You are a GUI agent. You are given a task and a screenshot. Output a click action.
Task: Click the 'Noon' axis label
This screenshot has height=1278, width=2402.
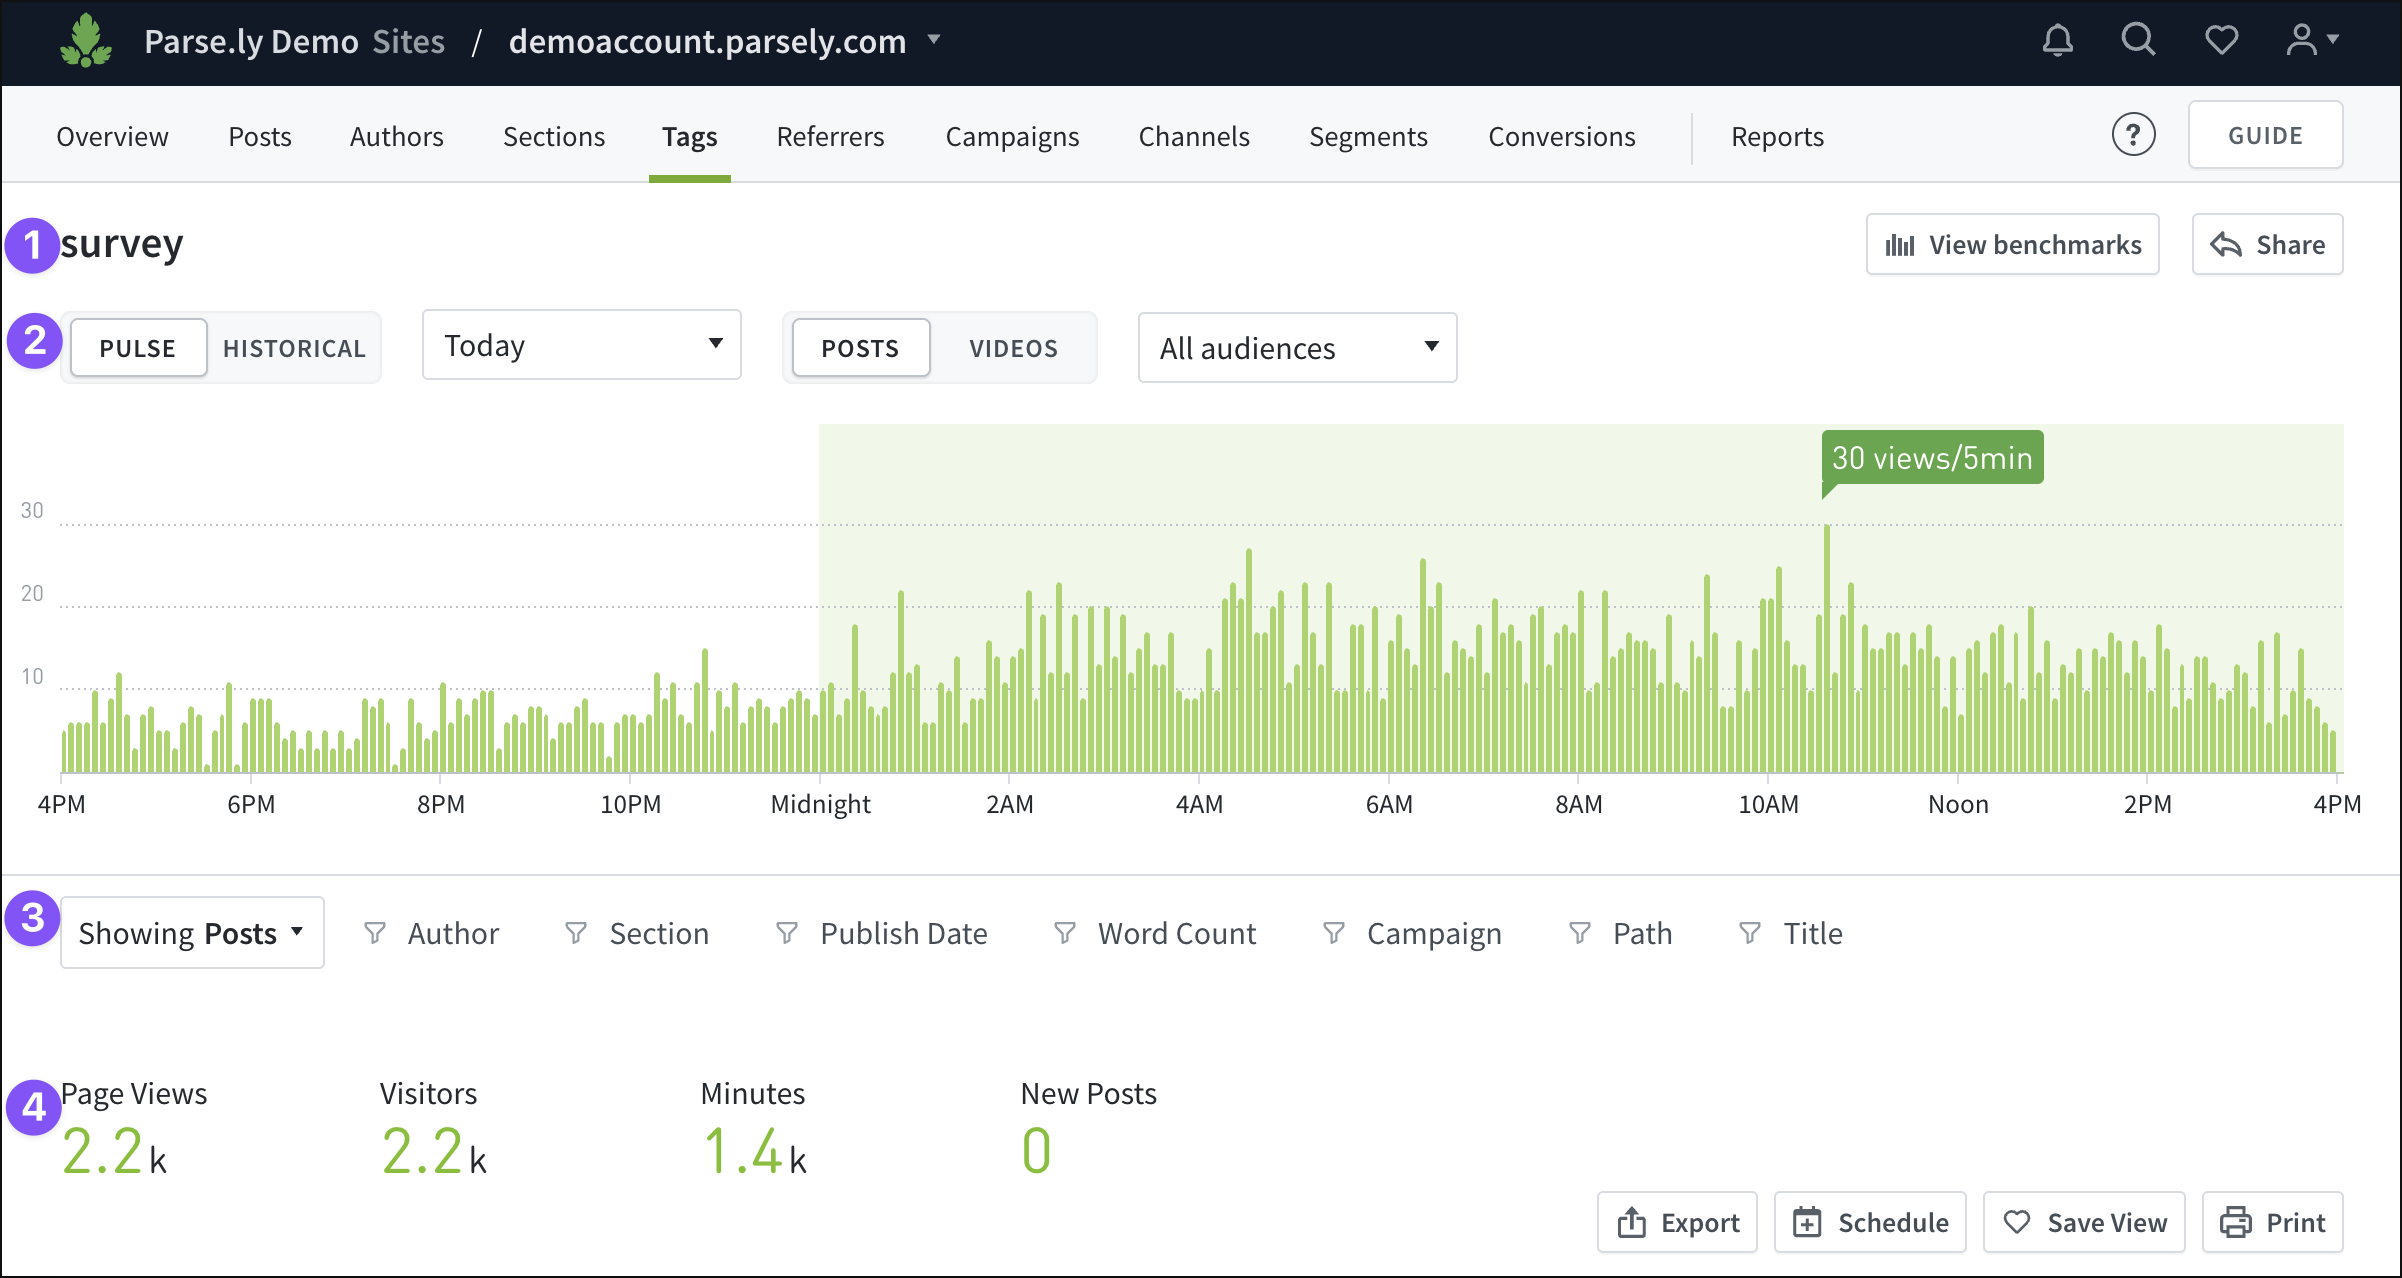click(1958, 804)
